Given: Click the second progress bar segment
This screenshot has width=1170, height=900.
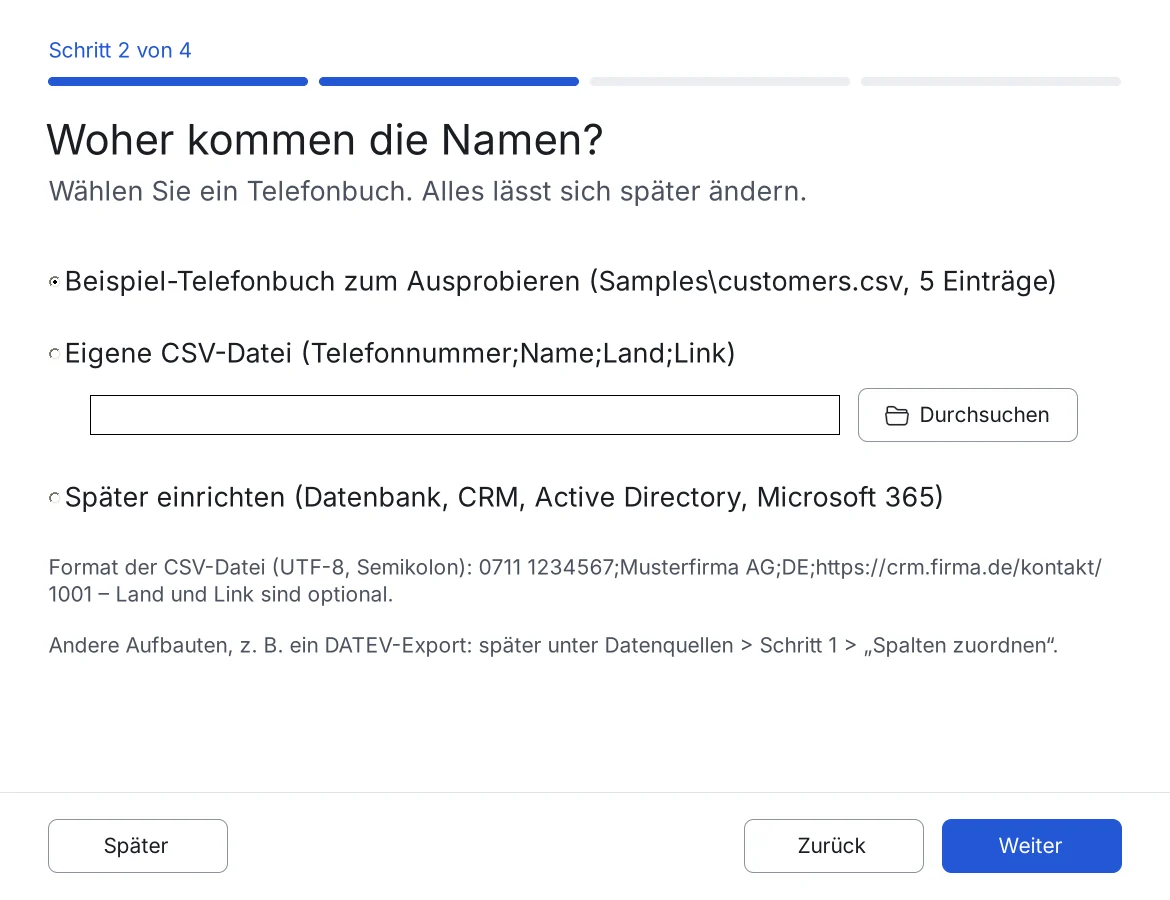Looking at the screenshot, I should [x=449, y=81].
